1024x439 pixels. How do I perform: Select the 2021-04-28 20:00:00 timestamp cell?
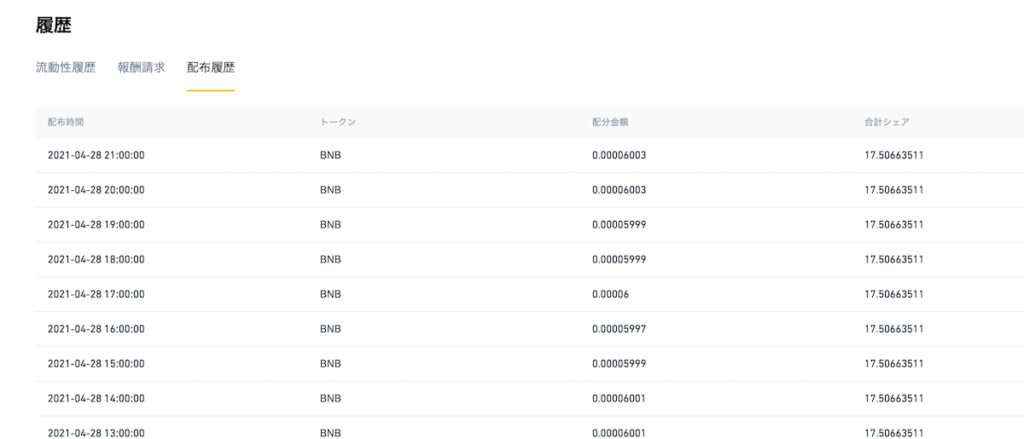(x=96, y=190)
